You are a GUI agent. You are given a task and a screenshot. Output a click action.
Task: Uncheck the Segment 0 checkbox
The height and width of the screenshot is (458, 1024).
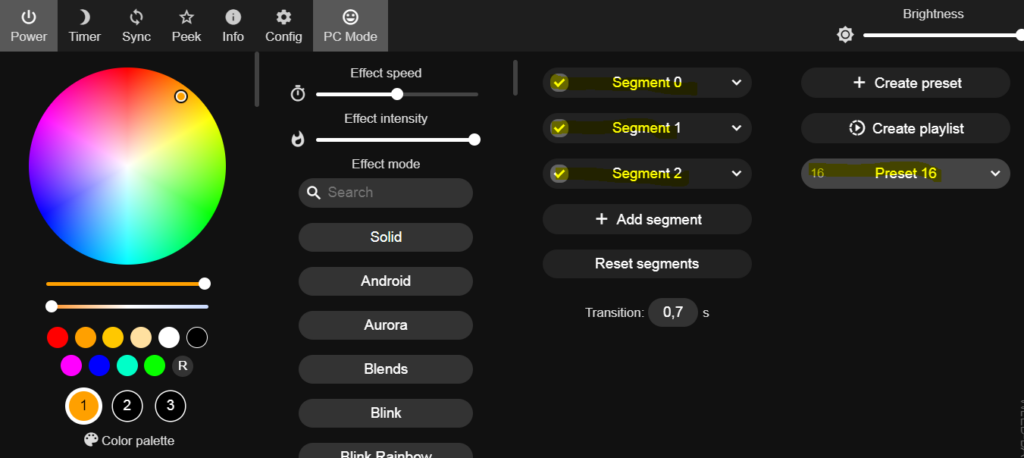click(559, 83)
